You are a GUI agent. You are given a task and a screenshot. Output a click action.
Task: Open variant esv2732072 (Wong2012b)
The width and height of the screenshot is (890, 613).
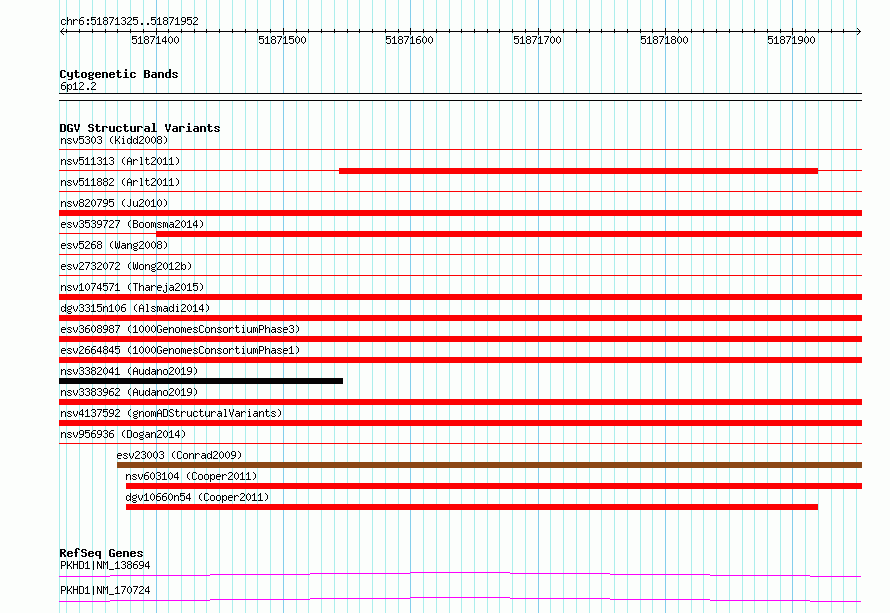point(126,266)
